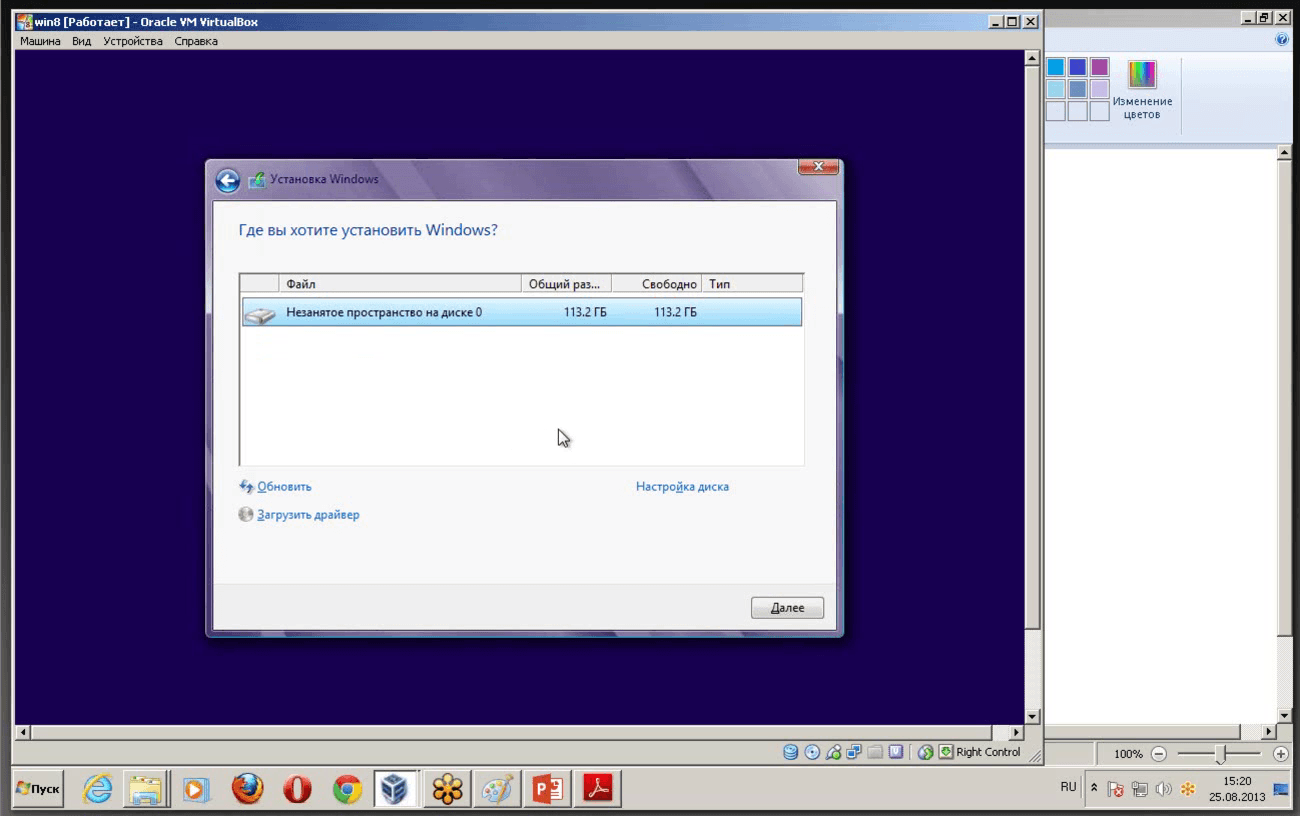This screenshot has width=1300, height=816.
Task: Launch Firefox from the taskbar
Action: [247, 789]
